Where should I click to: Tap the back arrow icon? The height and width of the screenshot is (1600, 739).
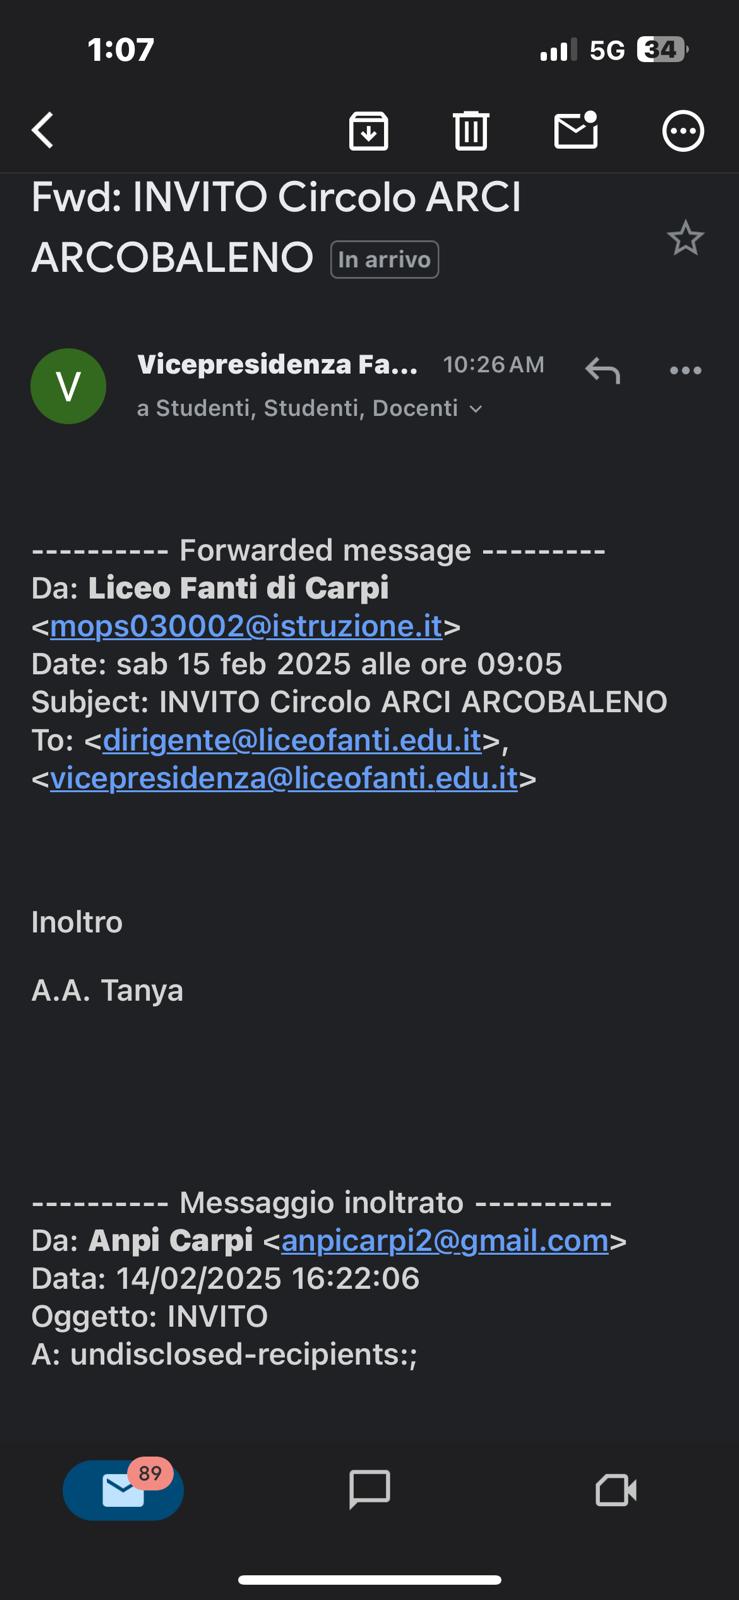[42, 131]
